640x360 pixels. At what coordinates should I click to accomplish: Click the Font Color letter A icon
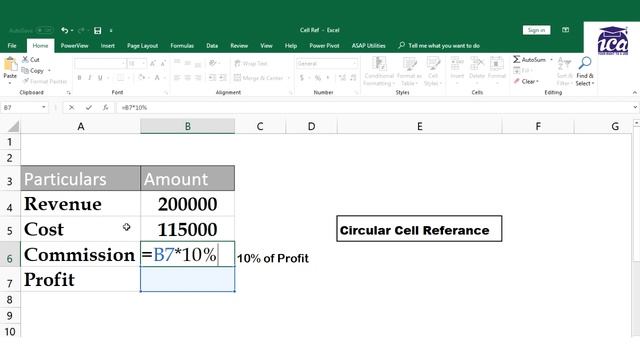(157, 78)
